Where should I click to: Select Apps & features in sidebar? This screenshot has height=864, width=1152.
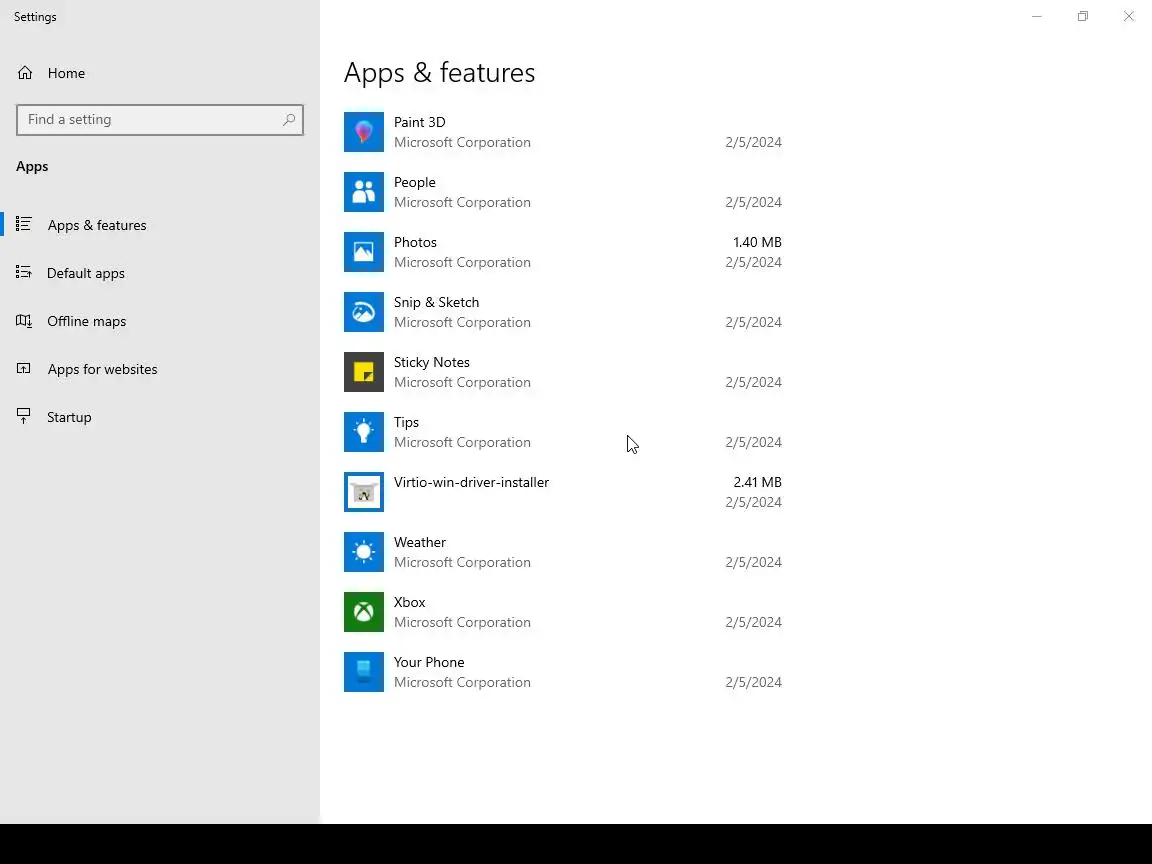point(97,225)
